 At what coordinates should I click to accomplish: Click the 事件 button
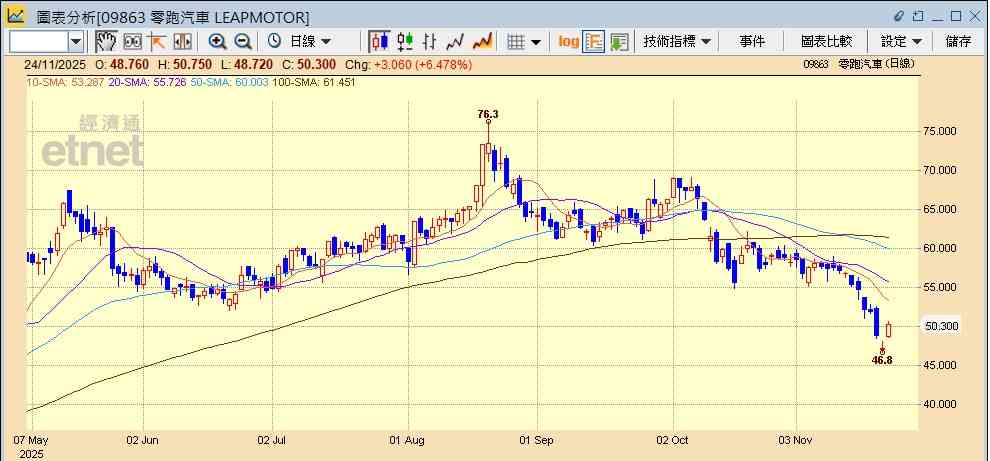(752, 41)
